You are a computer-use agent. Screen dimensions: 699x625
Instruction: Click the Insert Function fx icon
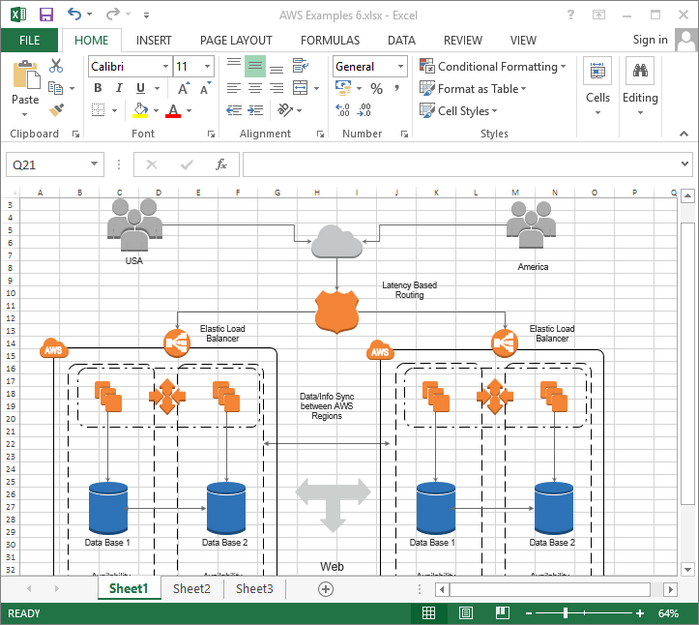[221, 165]
